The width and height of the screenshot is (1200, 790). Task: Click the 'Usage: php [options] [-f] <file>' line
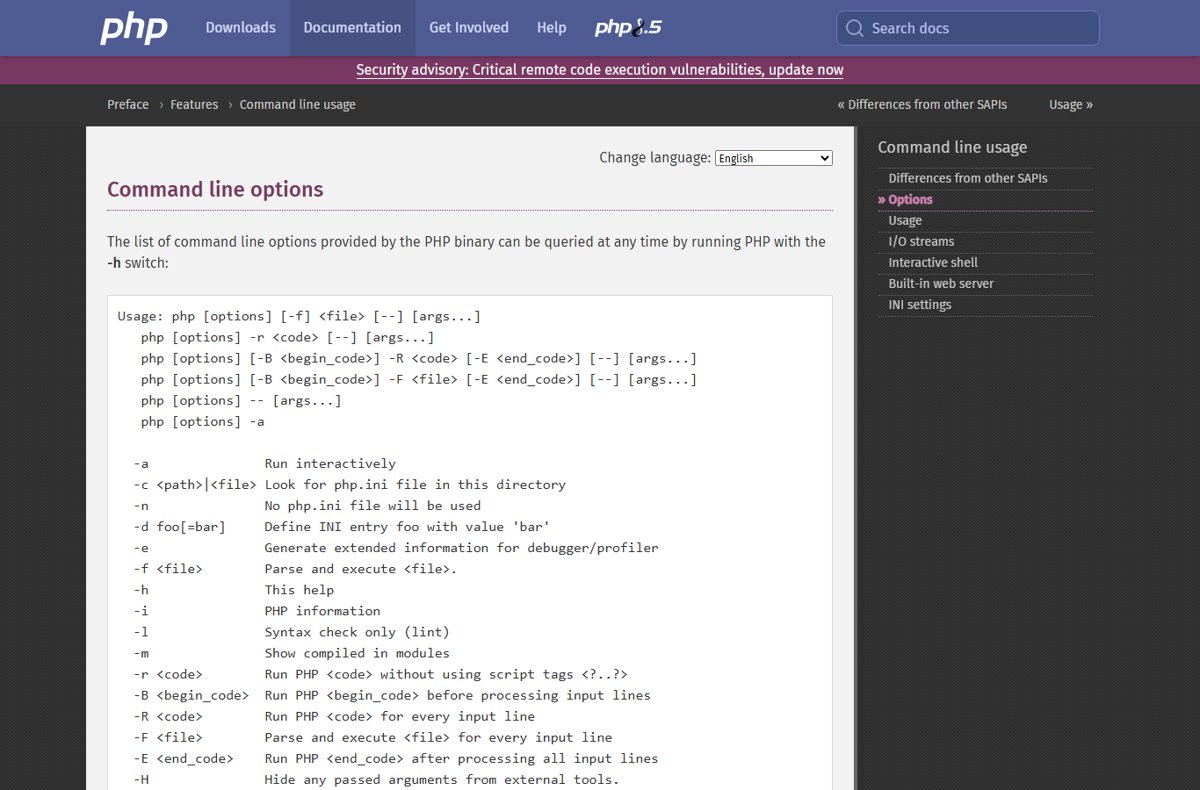(299, 316)
